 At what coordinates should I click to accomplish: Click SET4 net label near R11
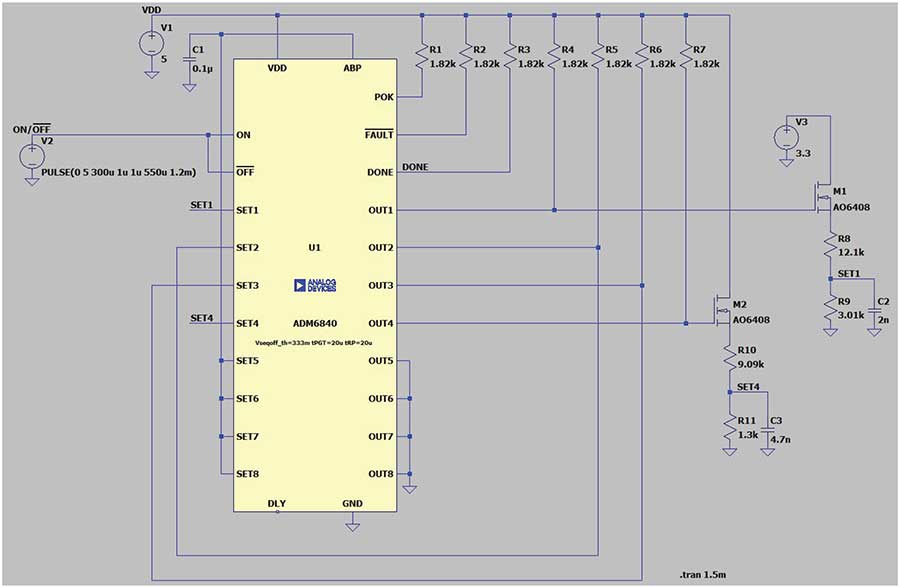point(748,386)
